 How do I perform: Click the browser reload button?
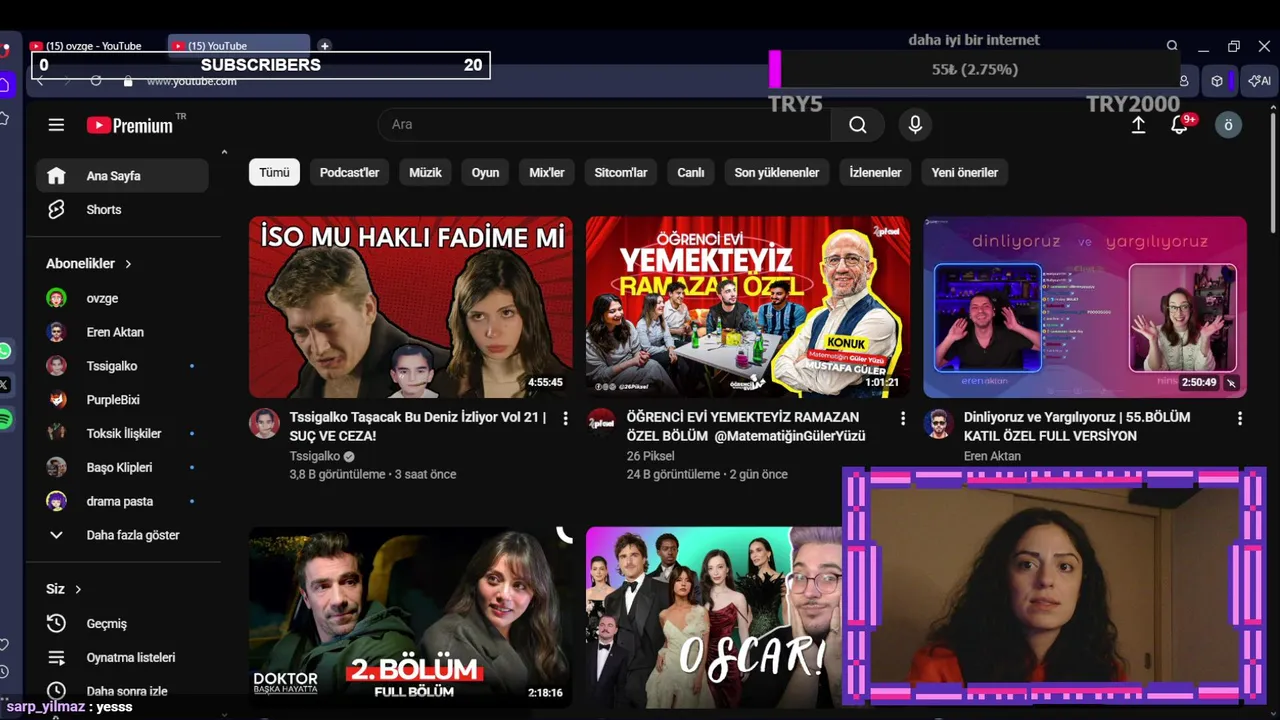point(96,81)
